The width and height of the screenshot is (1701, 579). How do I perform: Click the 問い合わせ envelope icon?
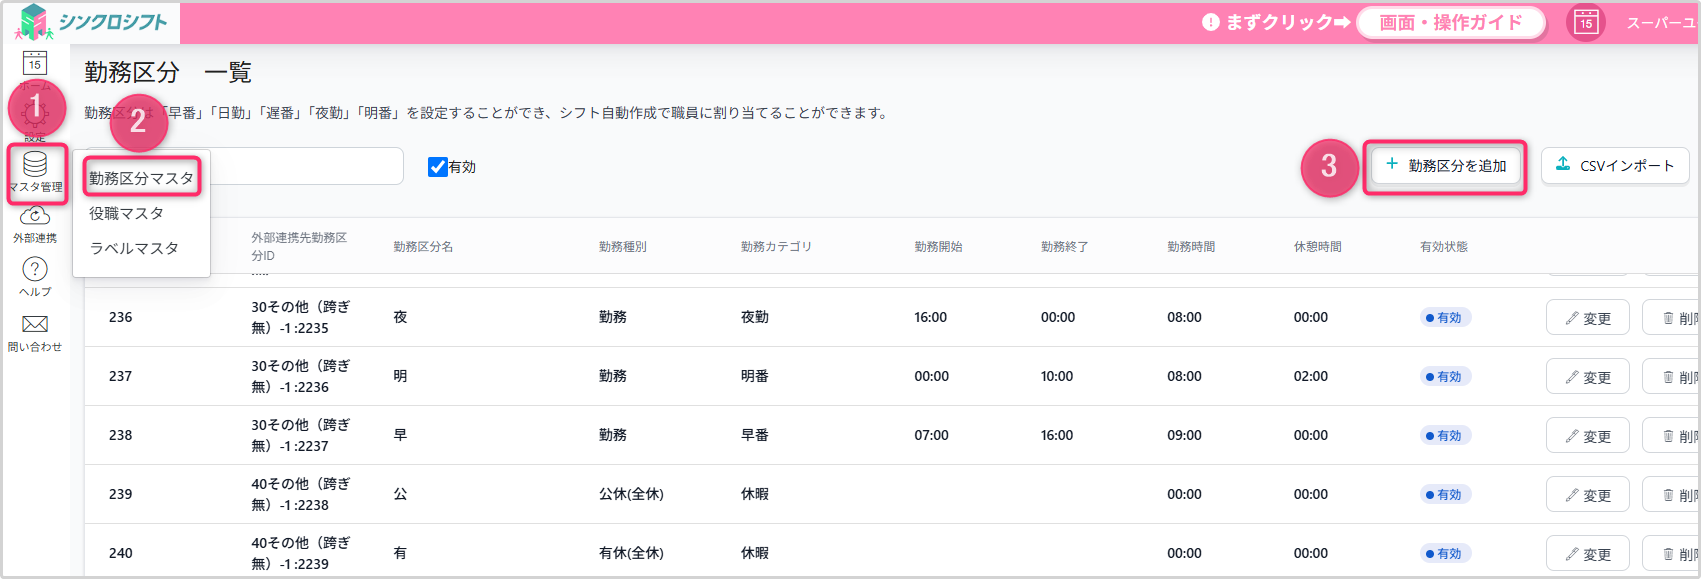(x=35, y=324)
